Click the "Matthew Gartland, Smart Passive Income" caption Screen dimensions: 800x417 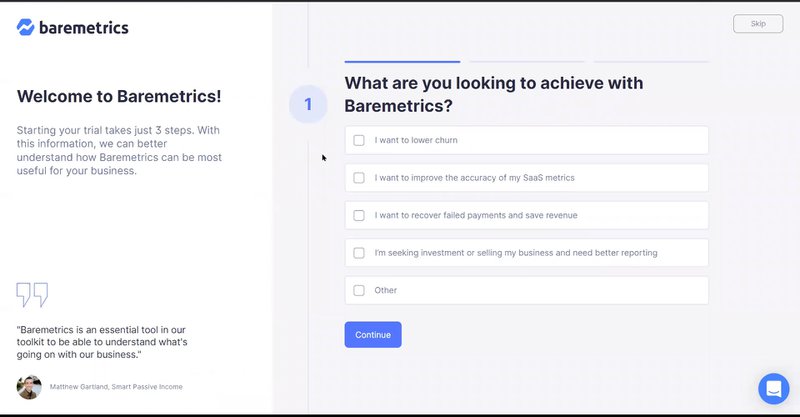point(116,387)
